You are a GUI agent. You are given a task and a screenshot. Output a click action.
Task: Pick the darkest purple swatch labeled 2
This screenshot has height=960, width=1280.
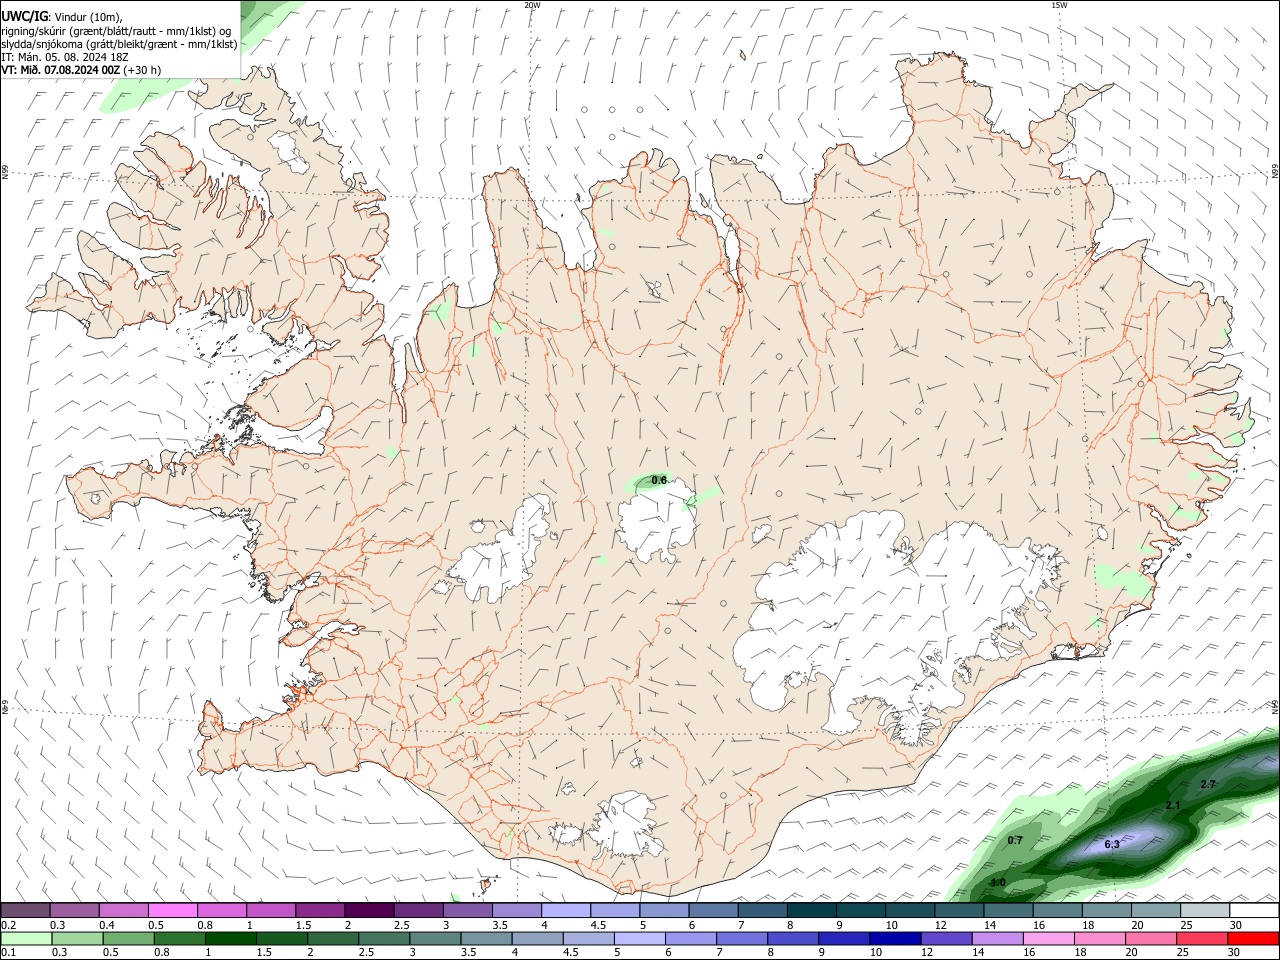point(369,911)
